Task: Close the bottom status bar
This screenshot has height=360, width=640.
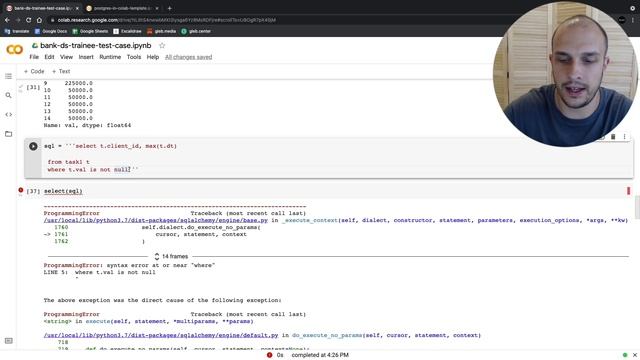Action: tap(635, 355)
